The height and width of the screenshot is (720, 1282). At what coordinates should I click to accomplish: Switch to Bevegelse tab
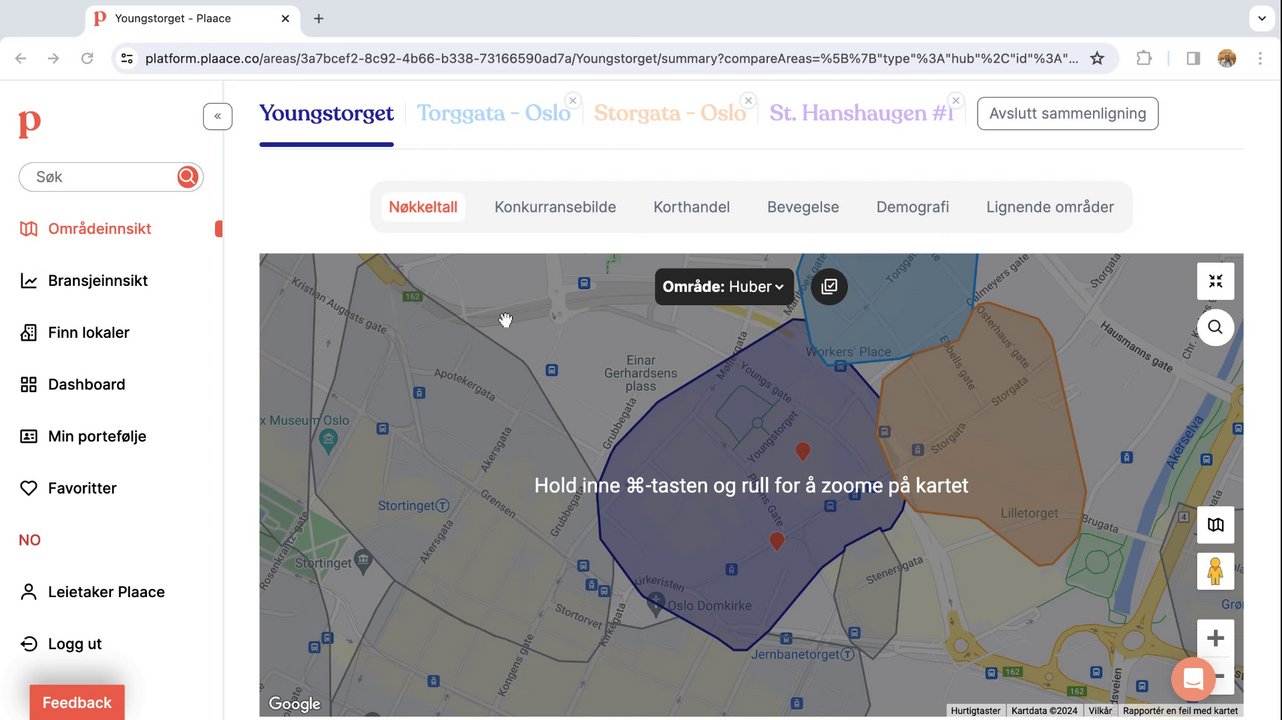pos(803,207)
